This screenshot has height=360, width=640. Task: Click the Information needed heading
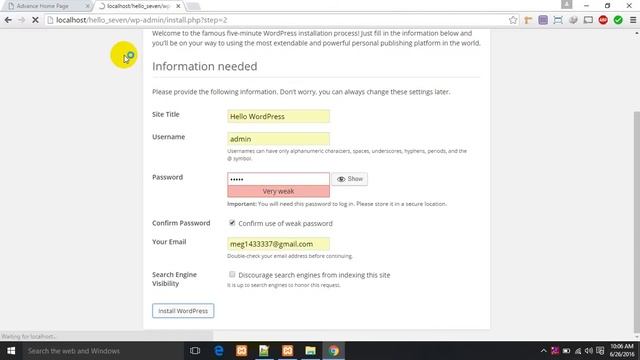point(204,66)
